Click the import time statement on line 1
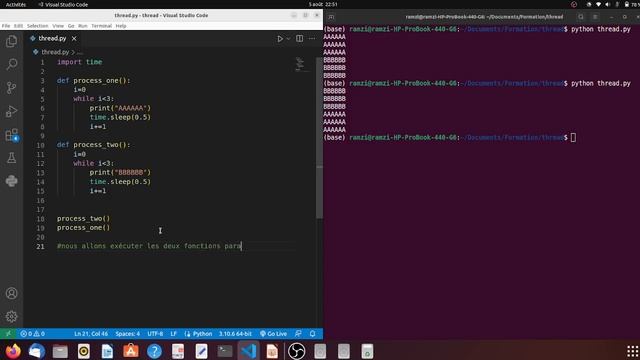This screenshot has width=640, height=360. coord(80,62)
